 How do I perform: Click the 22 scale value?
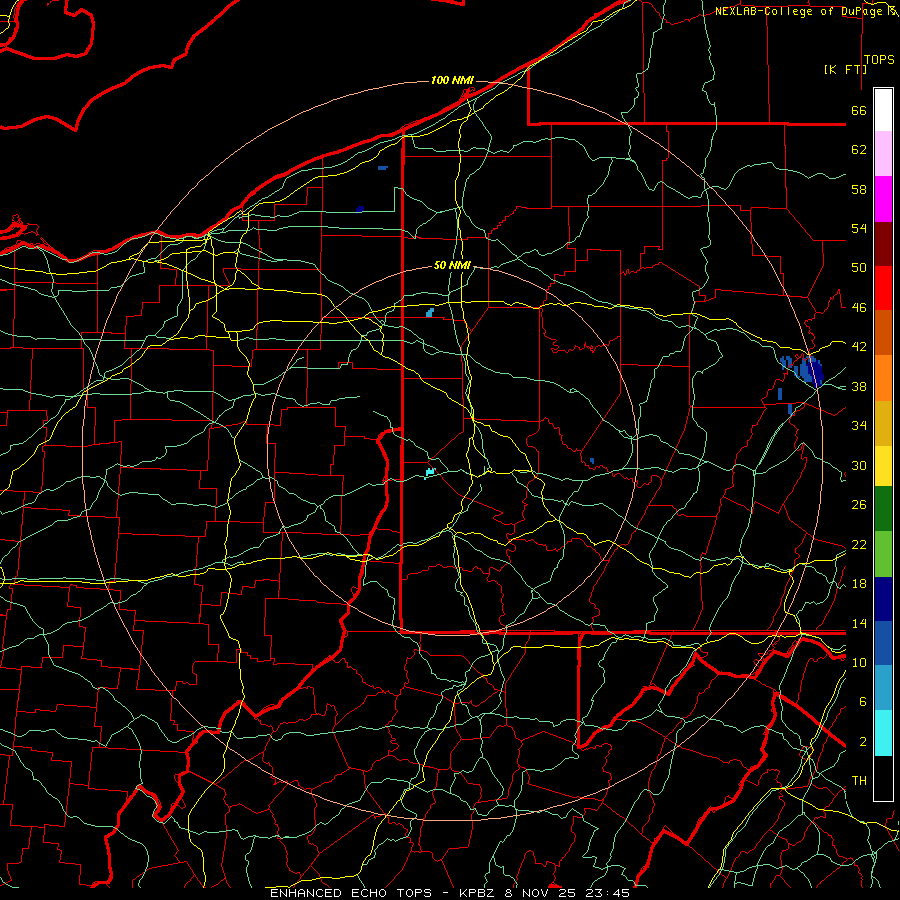859,545
